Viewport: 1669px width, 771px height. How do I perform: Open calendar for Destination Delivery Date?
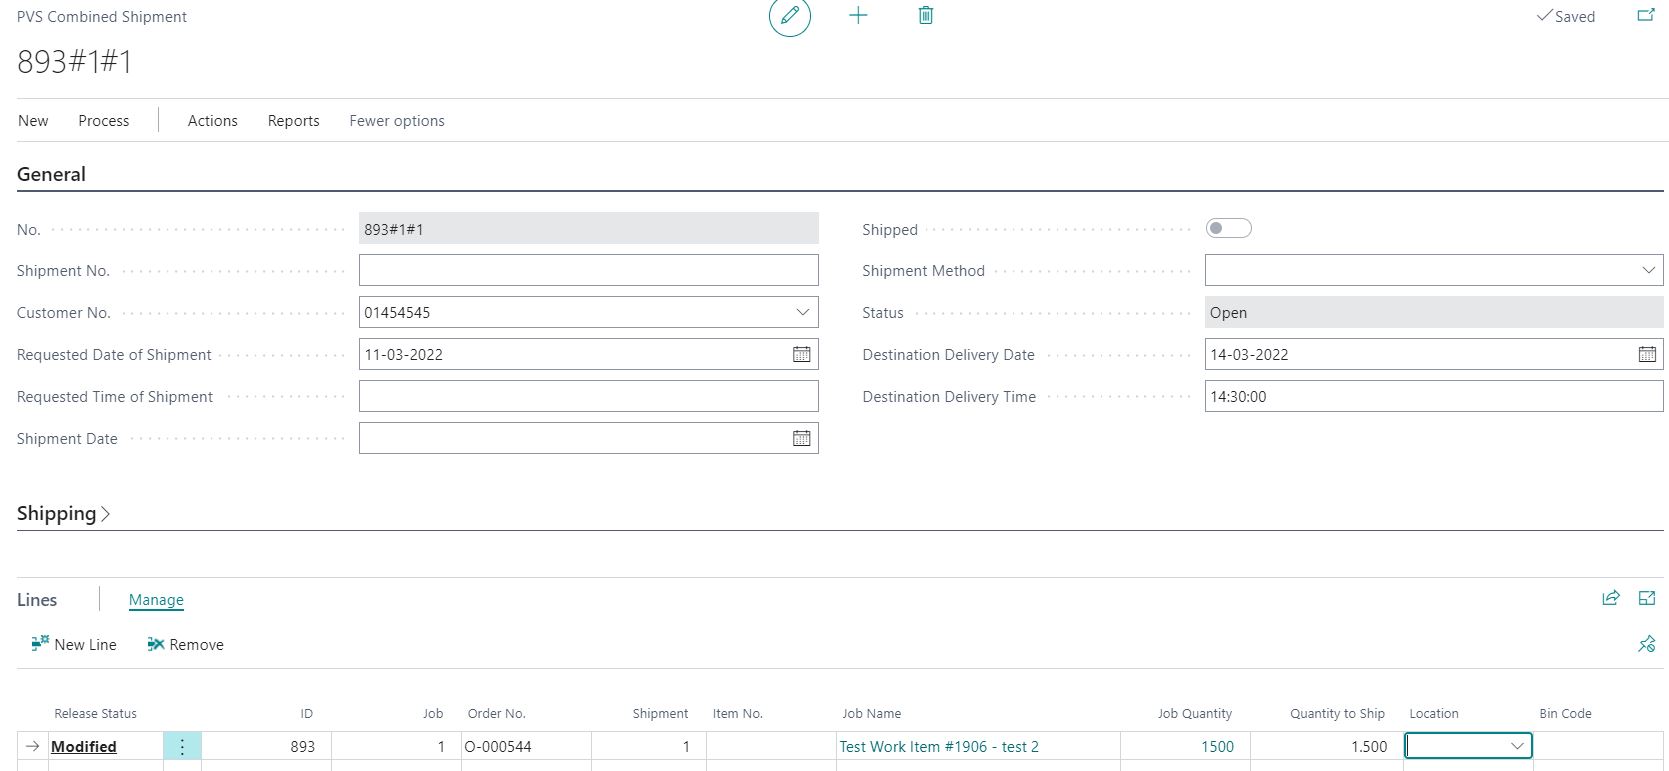[1647, 354]
